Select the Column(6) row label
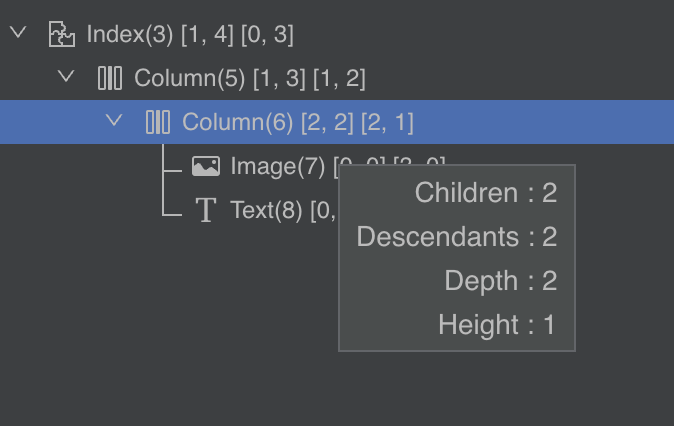The image size is (674, 426). (x=297, y=122)
